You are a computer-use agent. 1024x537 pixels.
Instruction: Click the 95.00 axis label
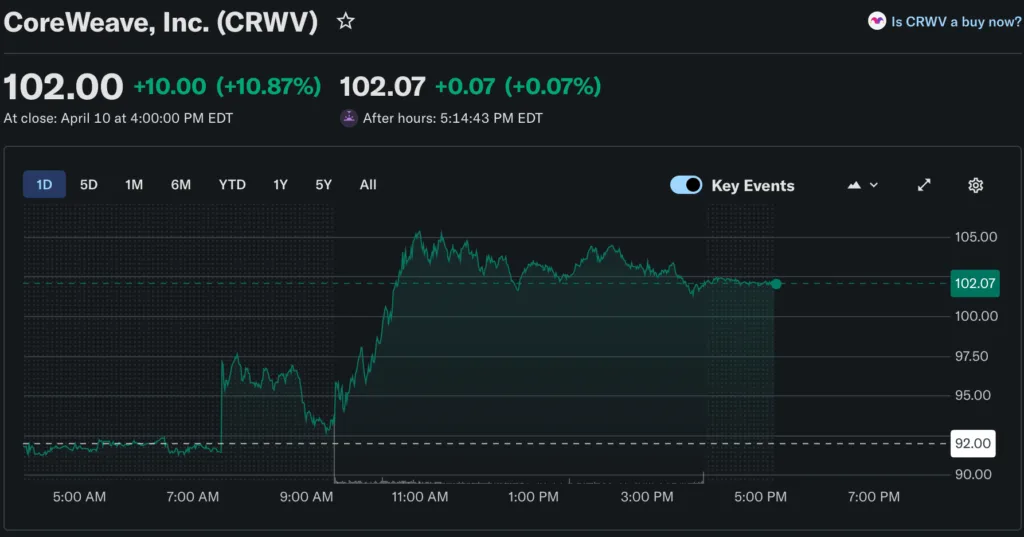(x=972, y=395)
